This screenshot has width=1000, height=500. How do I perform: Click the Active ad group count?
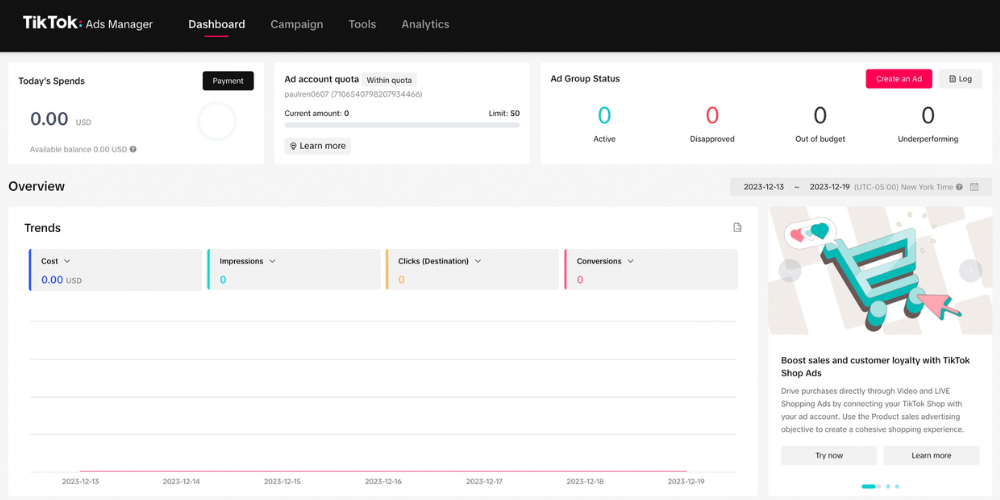(x=604, y=115)
